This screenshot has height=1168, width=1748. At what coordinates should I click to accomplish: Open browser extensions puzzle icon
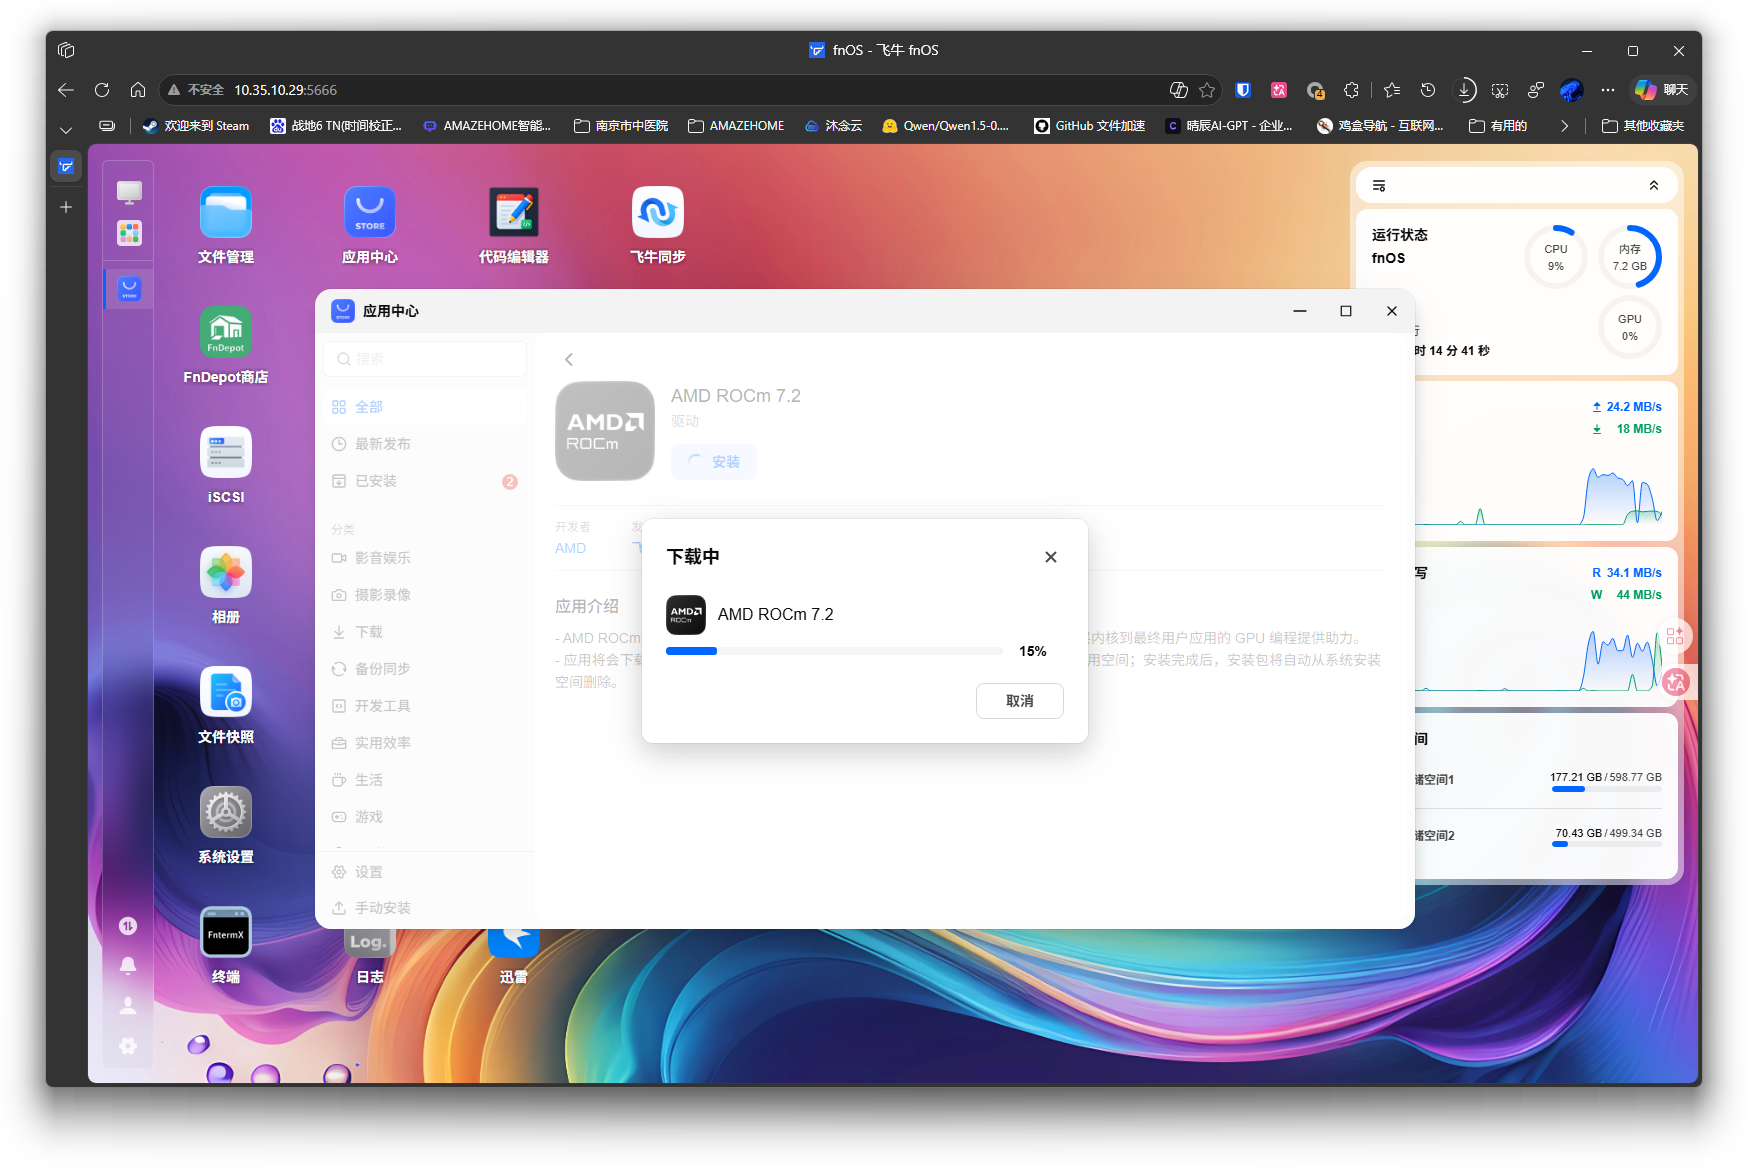click(1352, 90)
